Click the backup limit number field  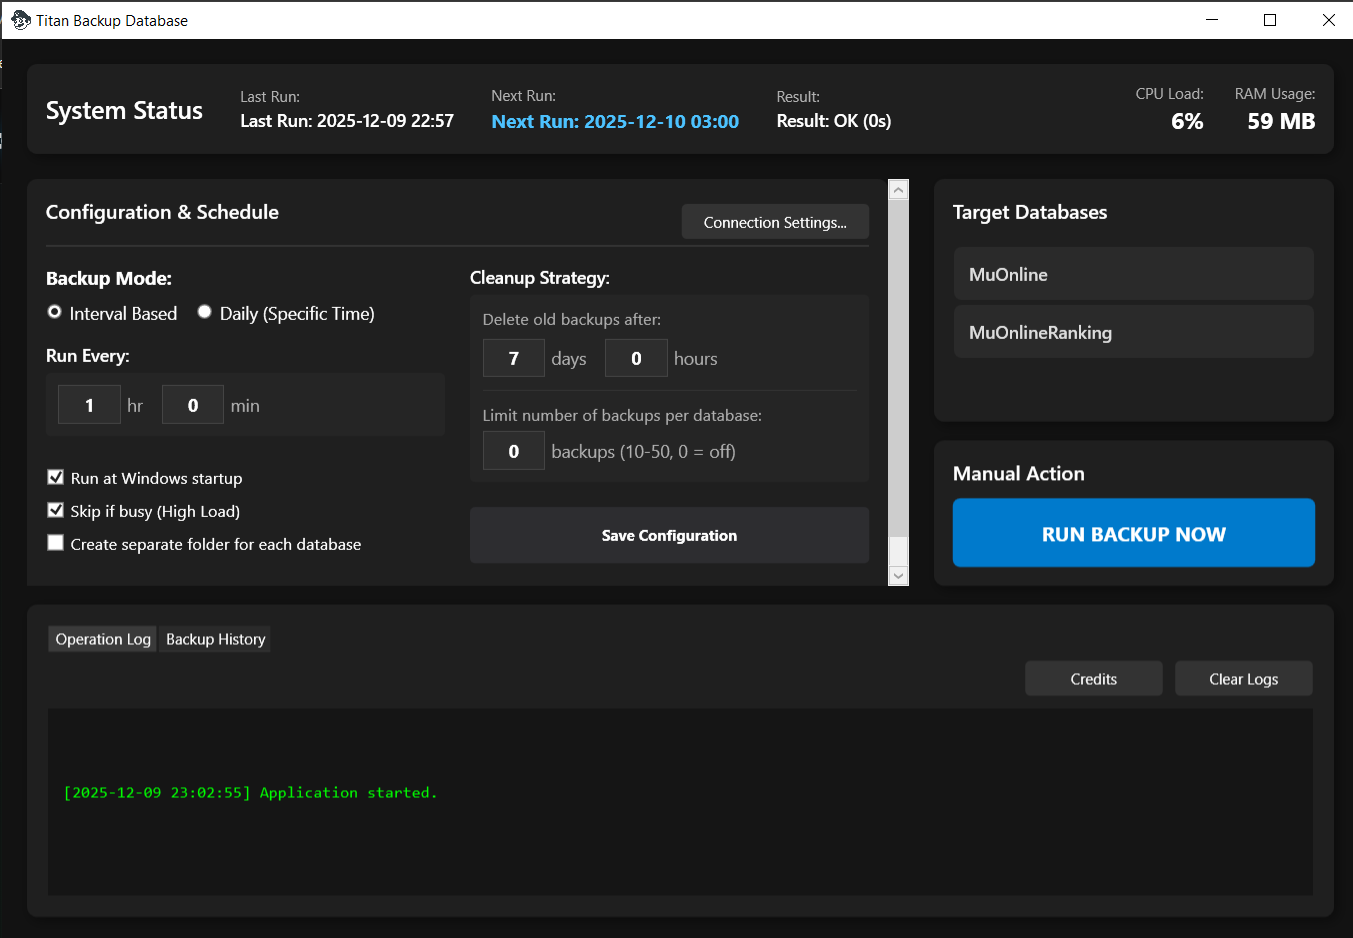(x=513, y=451)
